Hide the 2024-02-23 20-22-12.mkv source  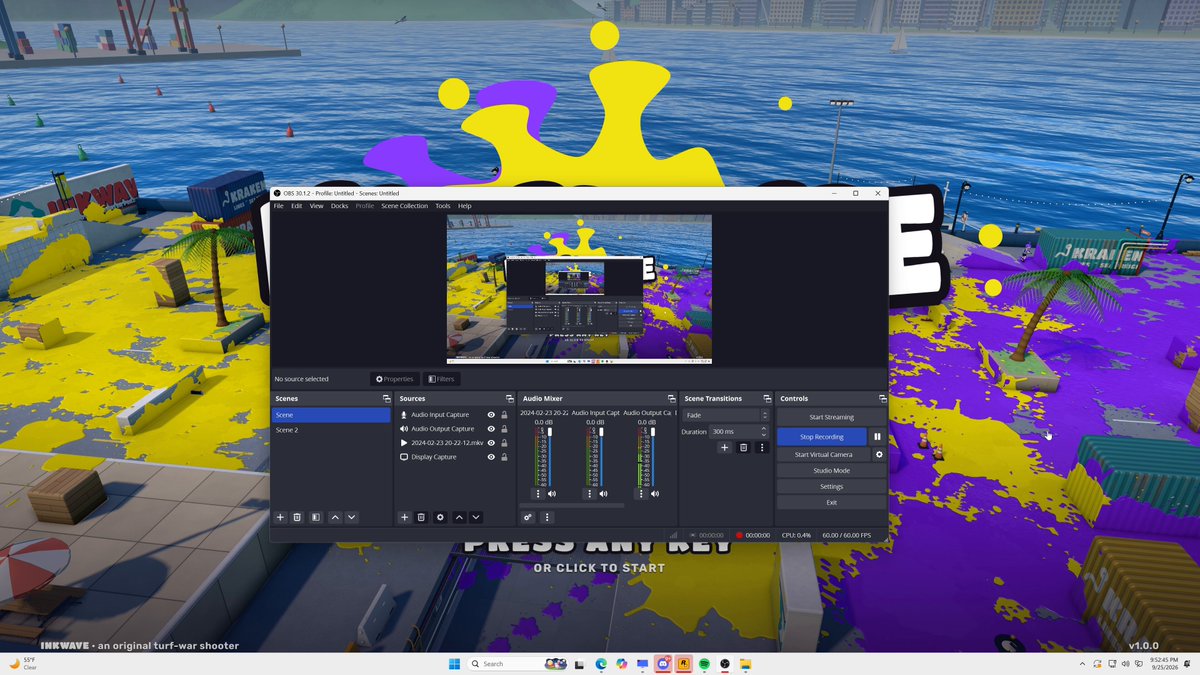[x=491, y=443]
